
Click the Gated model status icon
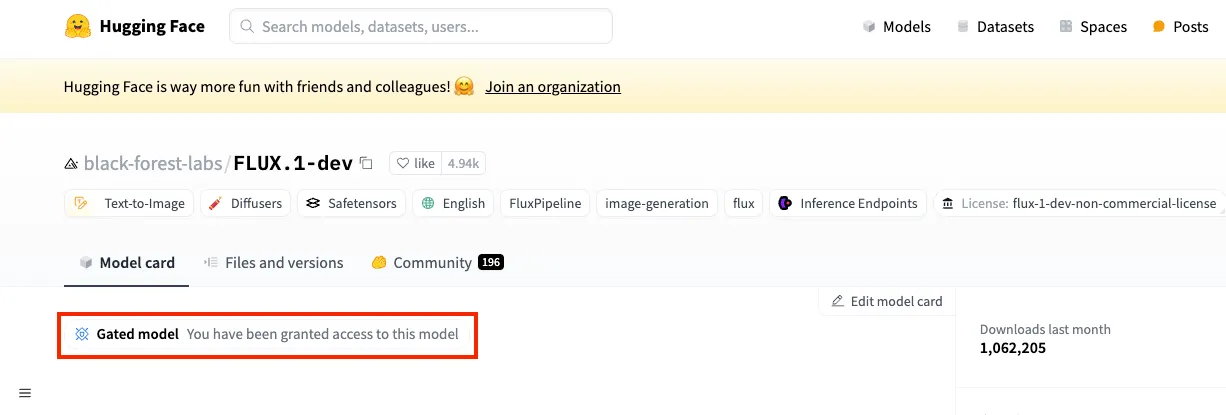[82, 334]
